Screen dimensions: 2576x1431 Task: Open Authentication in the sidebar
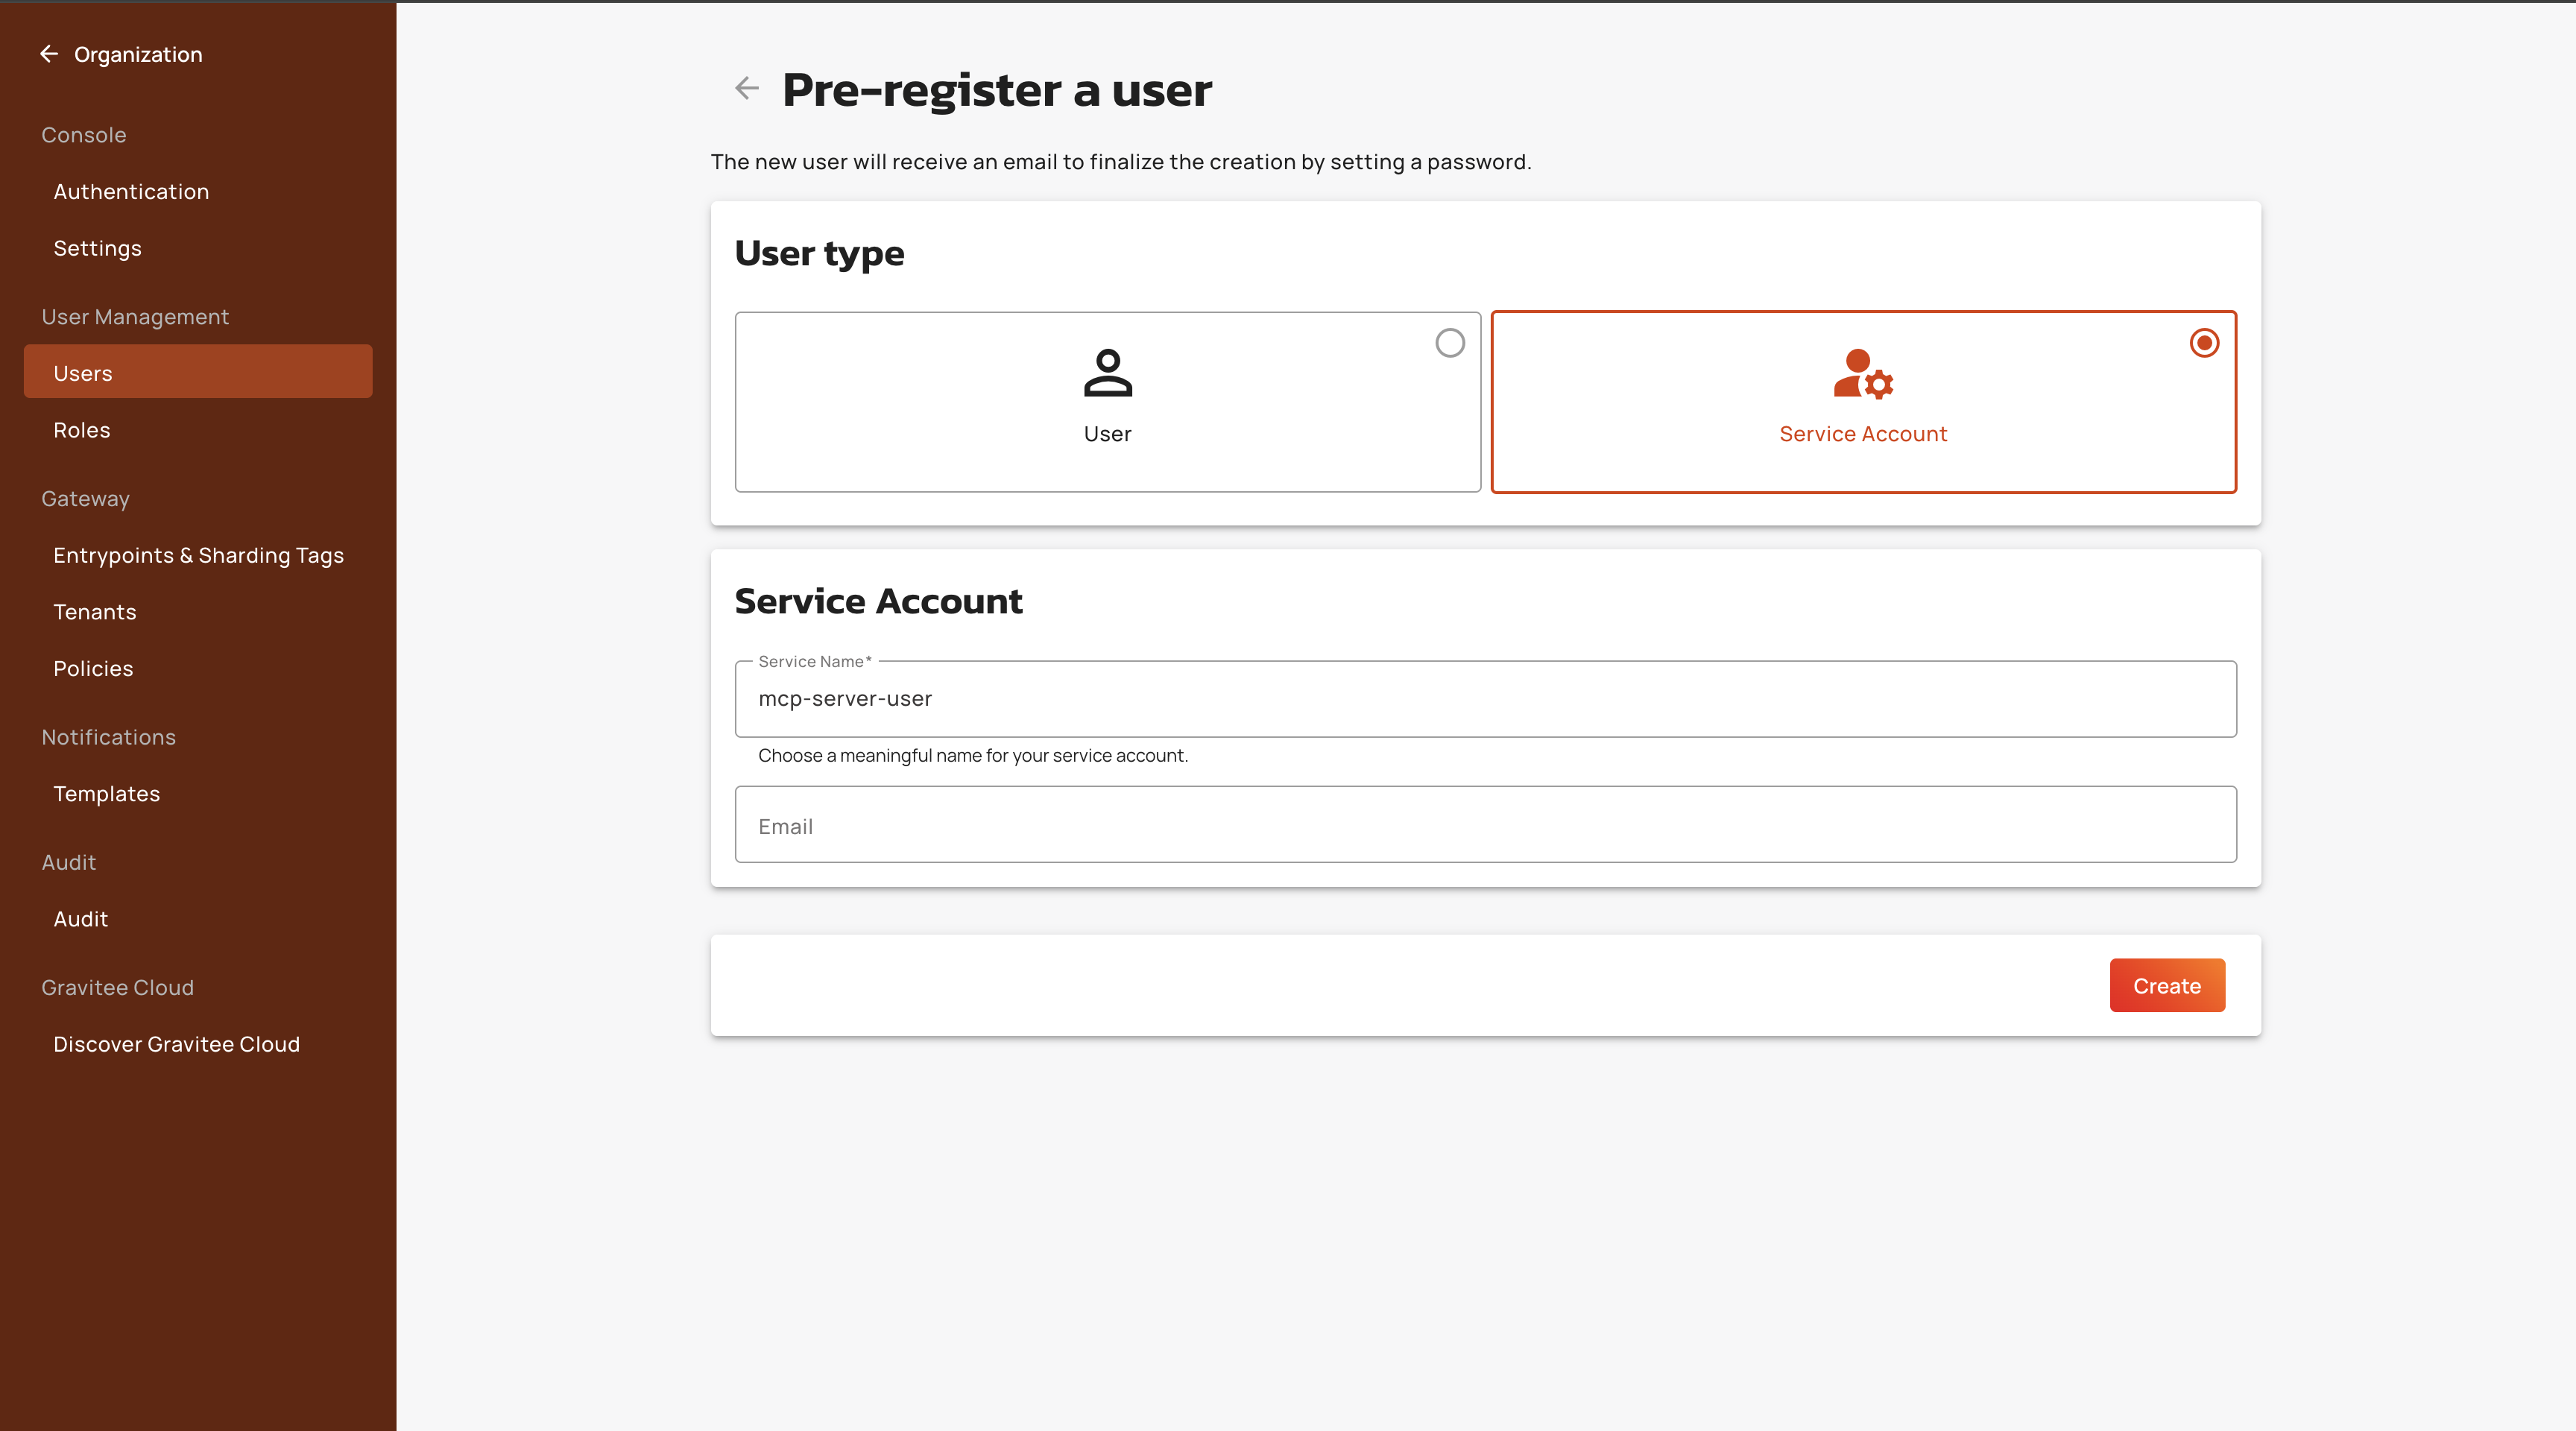click(131, 192)
